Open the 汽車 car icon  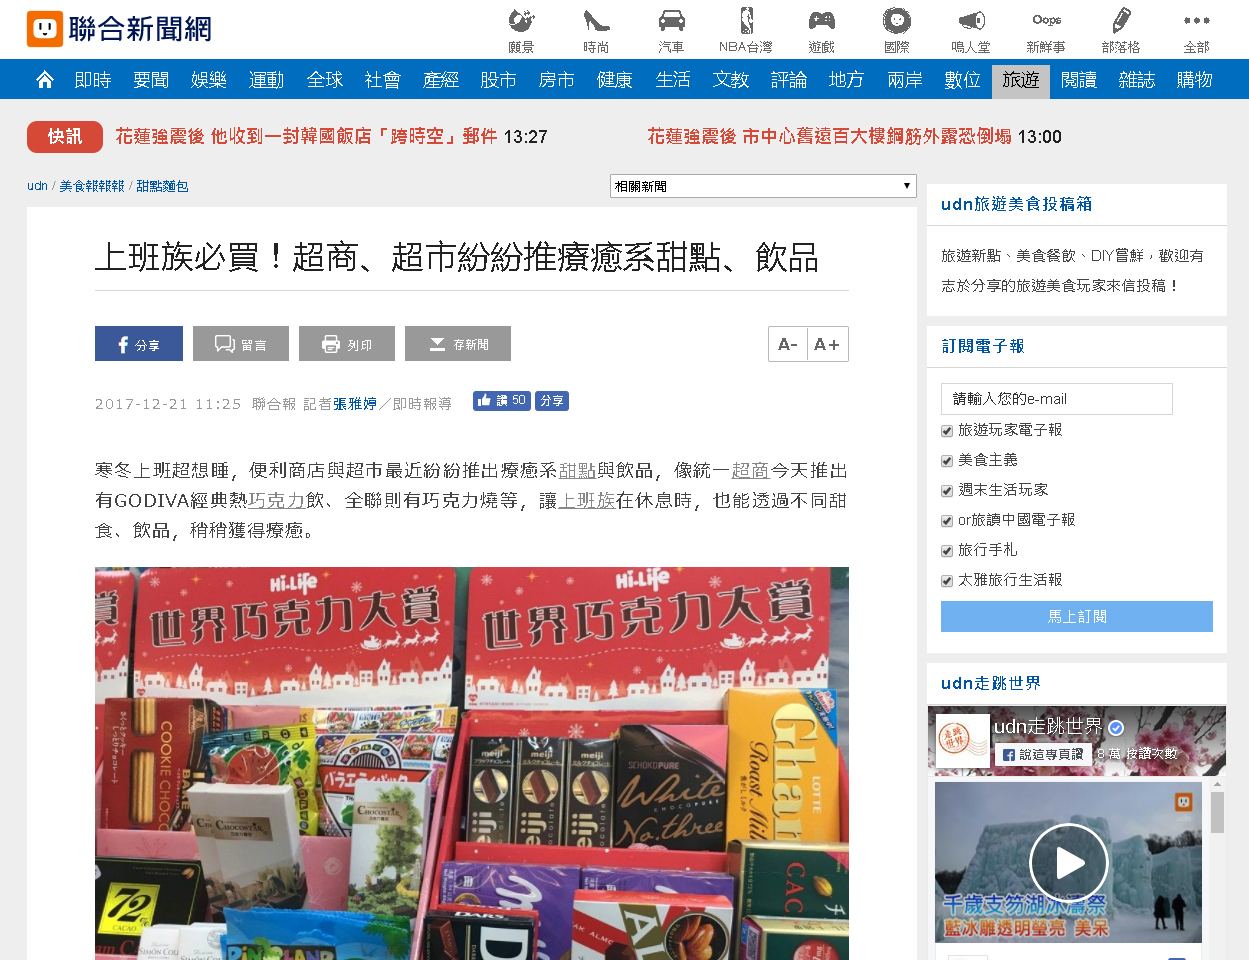coord(671,30)
